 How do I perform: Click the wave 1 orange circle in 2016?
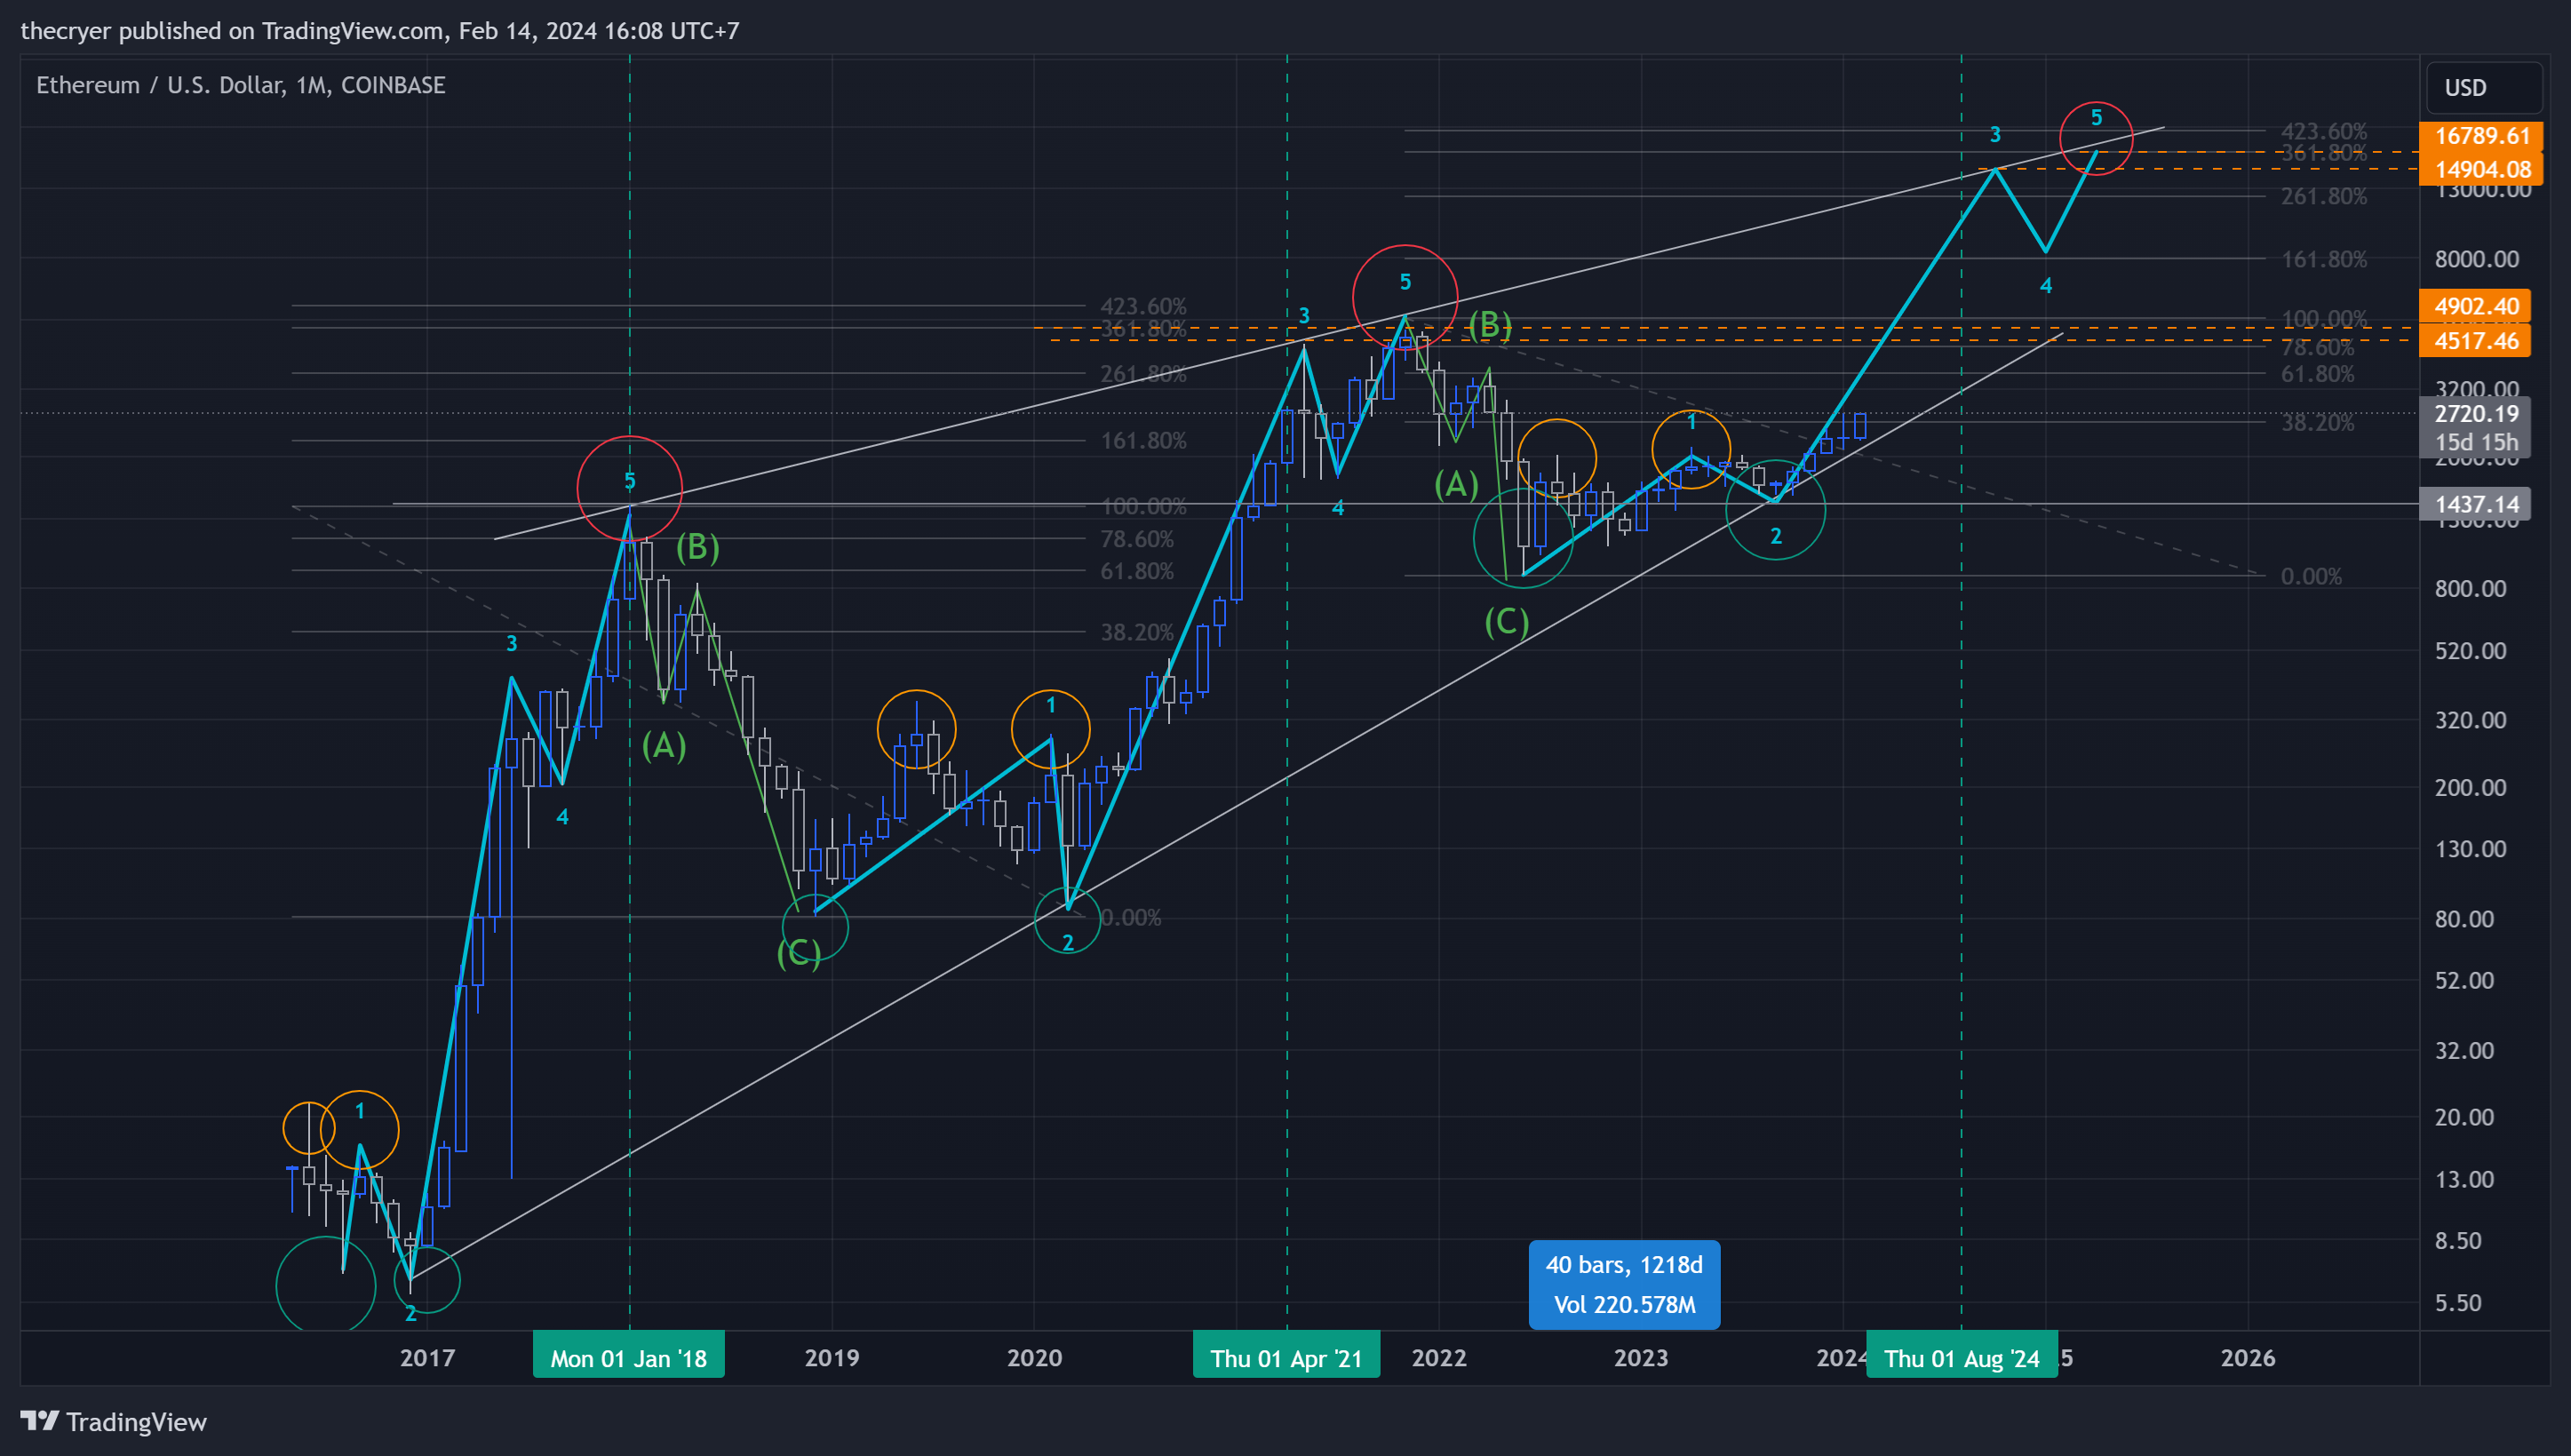click(x=359, y=1130)
